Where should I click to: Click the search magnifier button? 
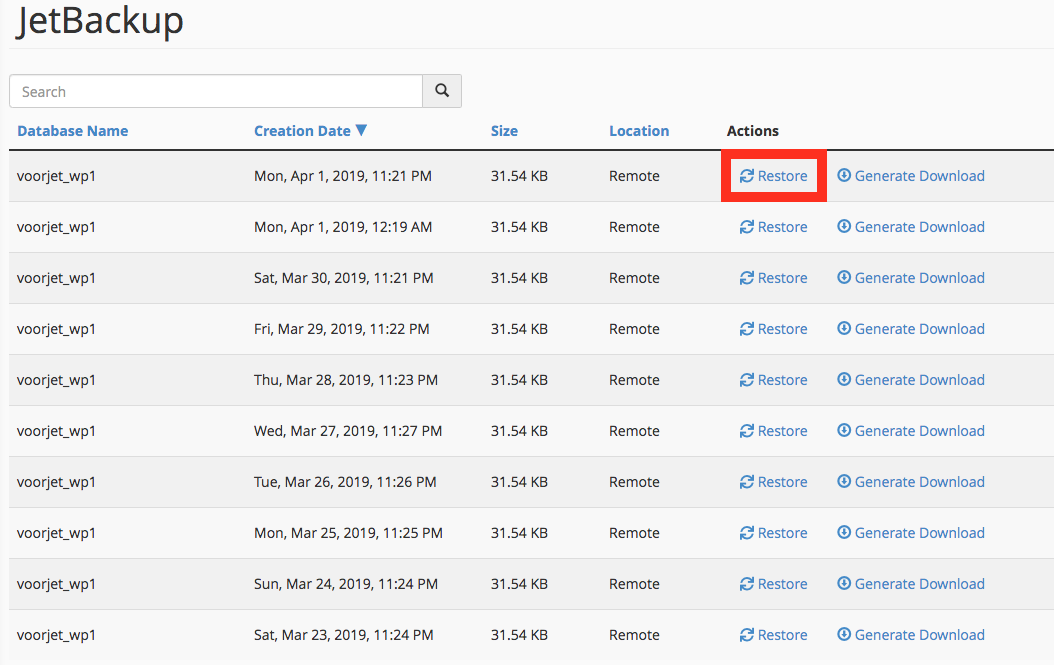click(442, 91)
